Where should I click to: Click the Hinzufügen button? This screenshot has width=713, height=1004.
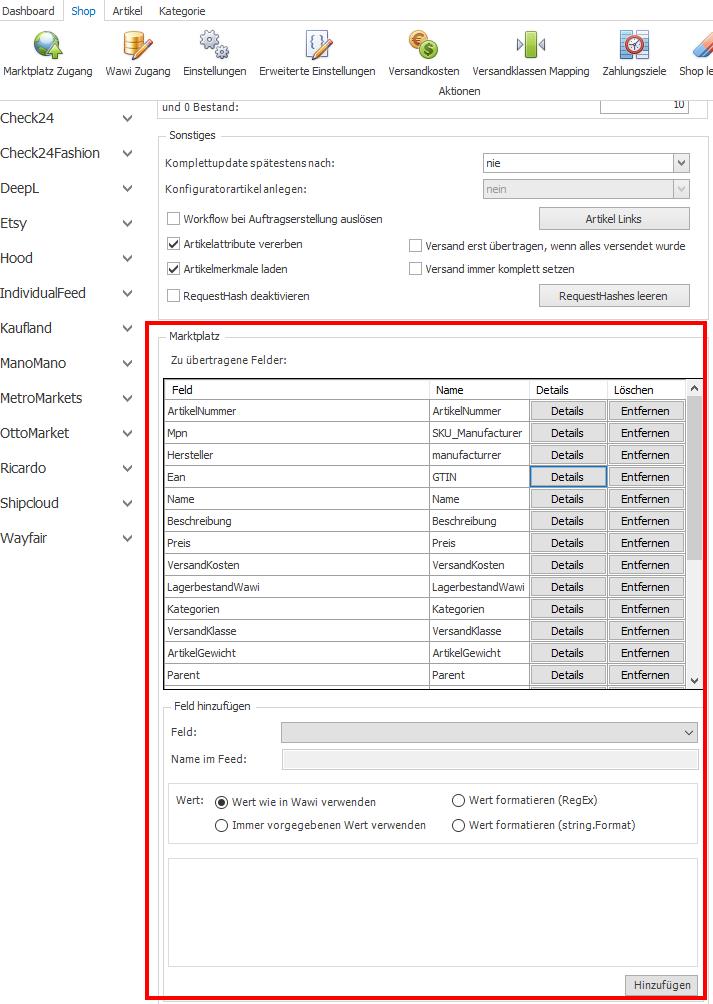[x=662, y=985]
